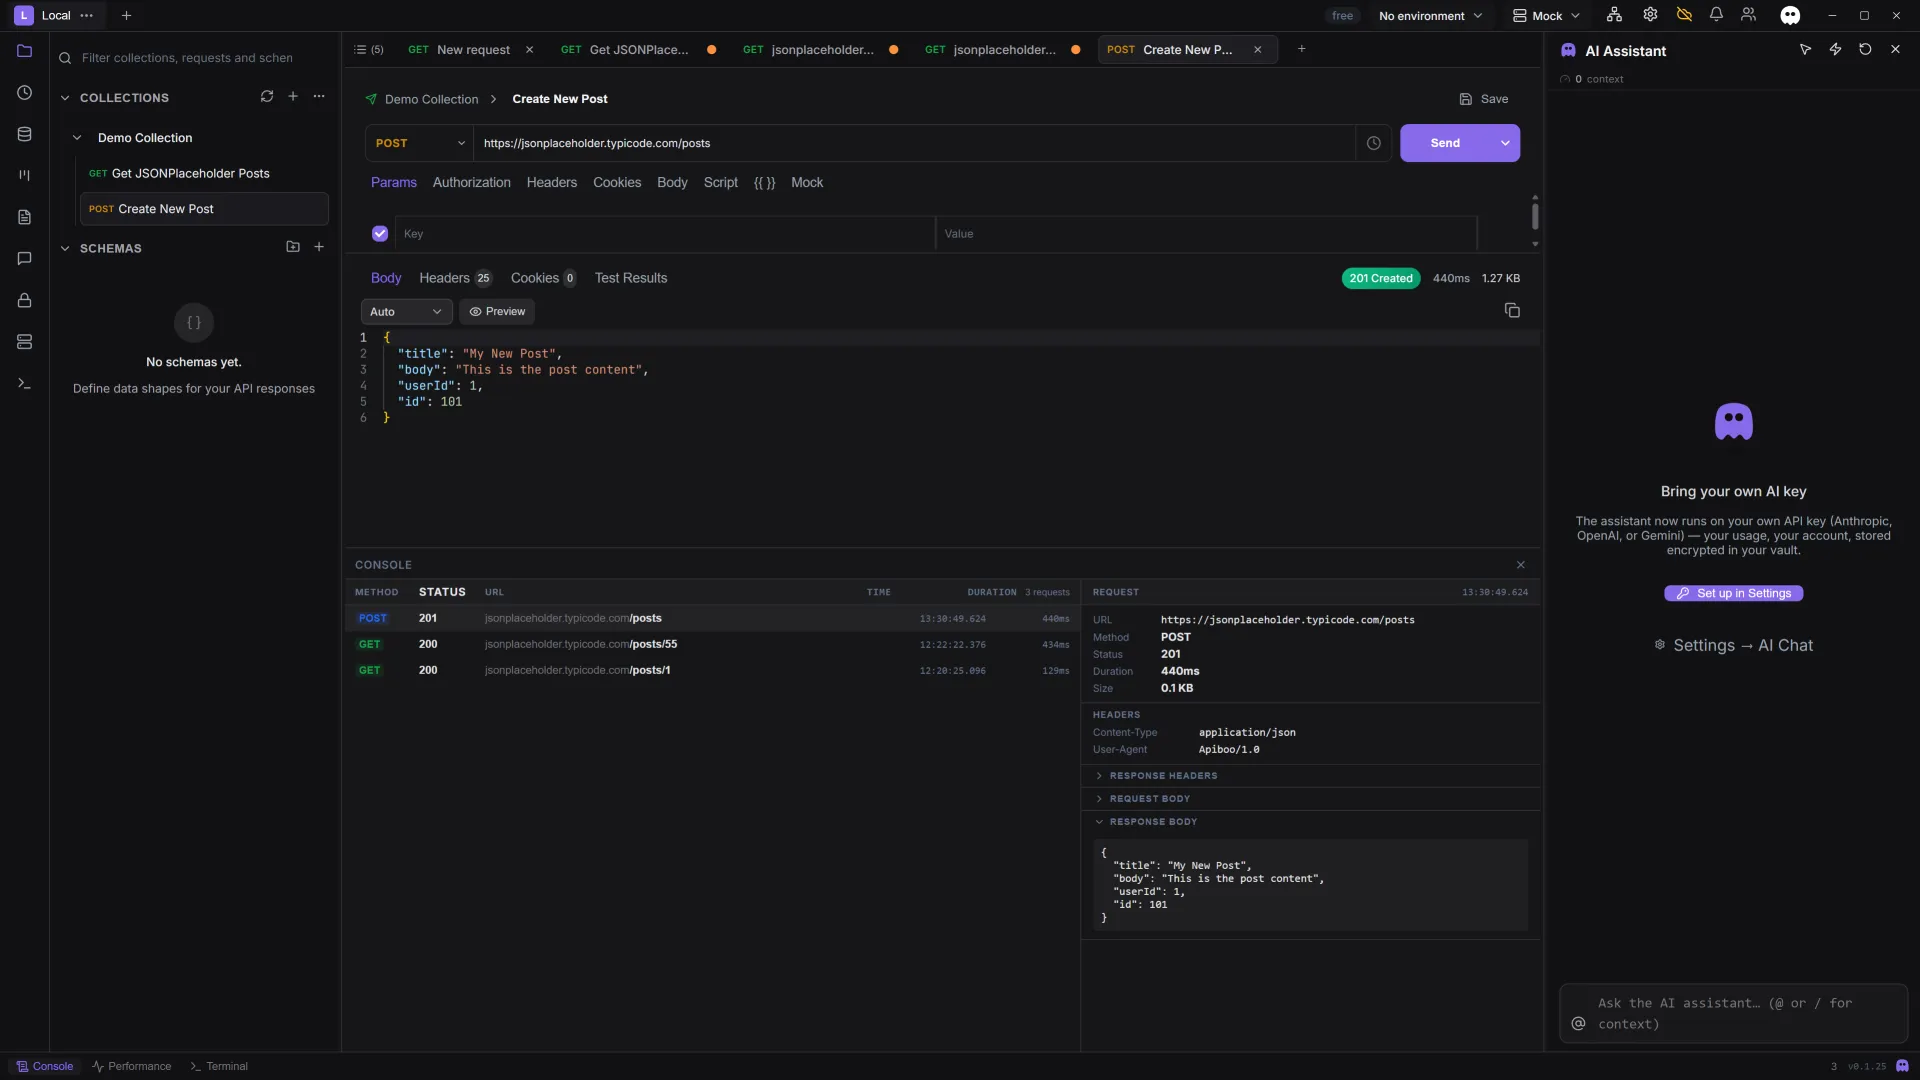Close the AI Assistant panel
Viewport: 1920px width, 1080px height.
(x=1895, y=49)
